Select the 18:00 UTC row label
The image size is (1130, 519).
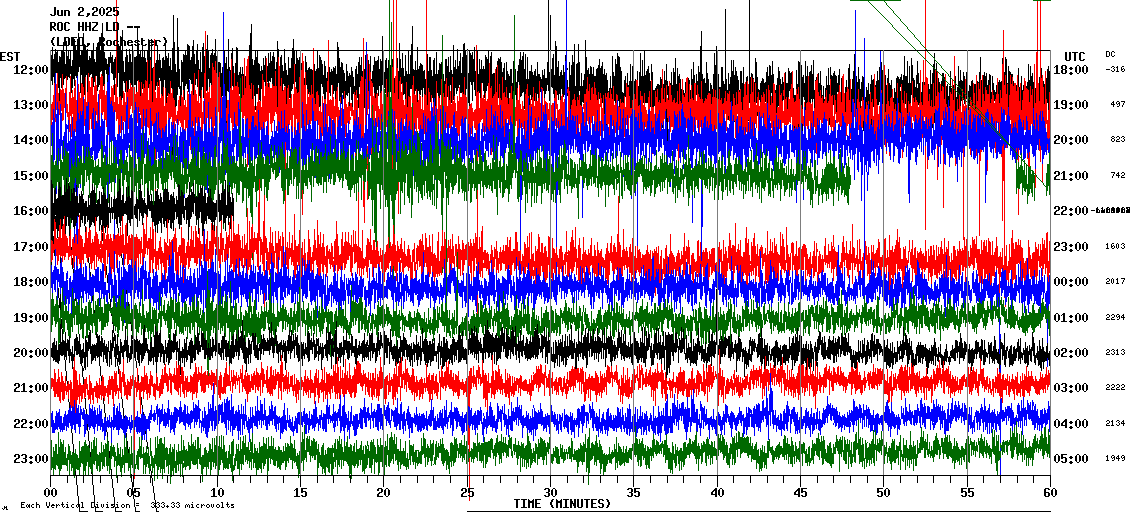(1072, 70)
